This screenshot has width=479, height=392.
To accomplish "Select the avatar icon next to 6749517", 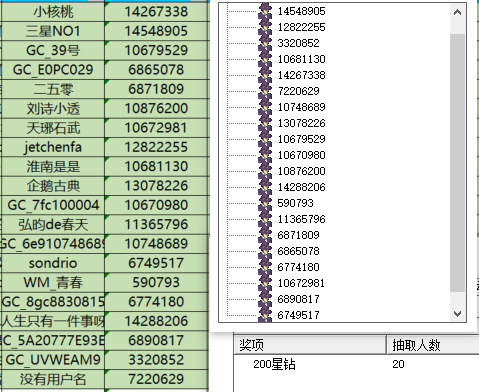I will click(265, 314).
